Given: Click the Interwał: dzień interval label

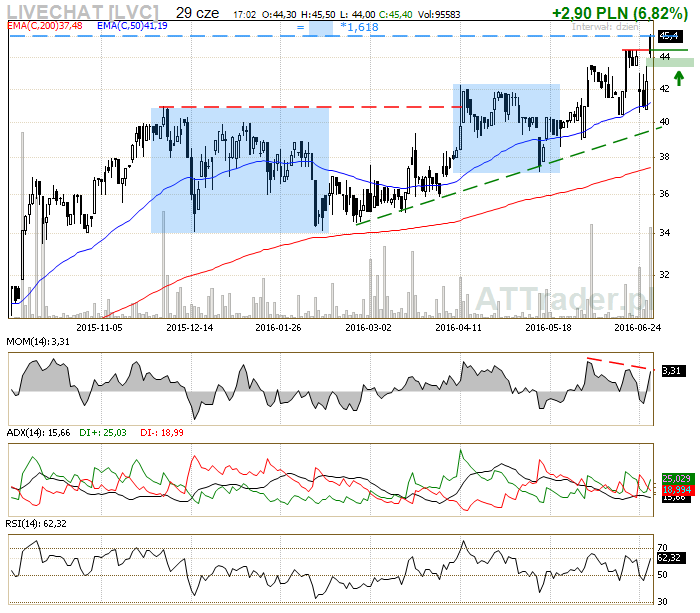Looking at the screenshot, I should [x=605, y=27].
